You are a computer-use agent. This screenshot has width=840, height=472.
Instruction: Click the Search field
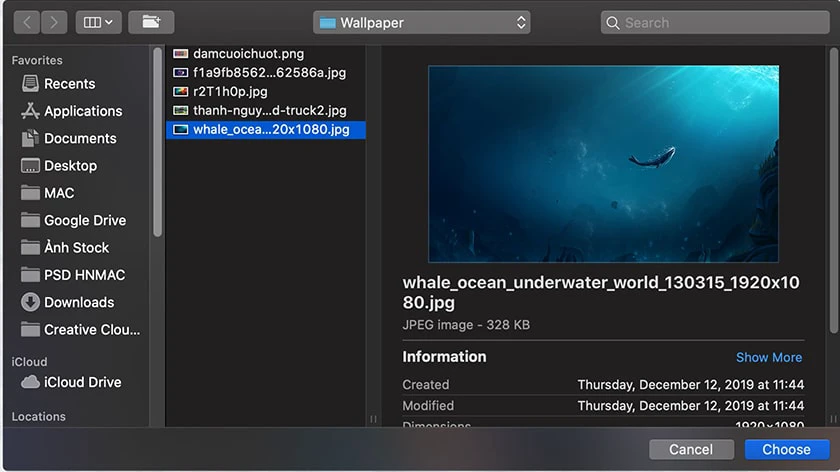point(715,23)
